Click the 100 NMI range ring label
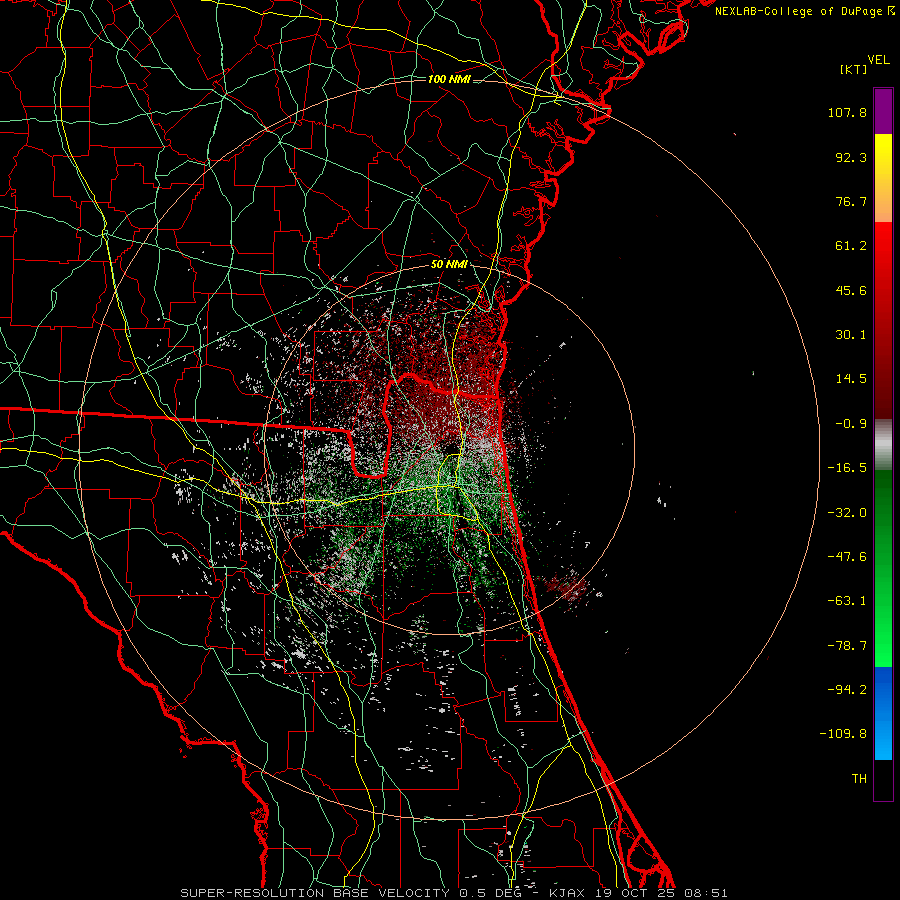The width and height of the screenshot is (900, 900). tap(449, 79)
